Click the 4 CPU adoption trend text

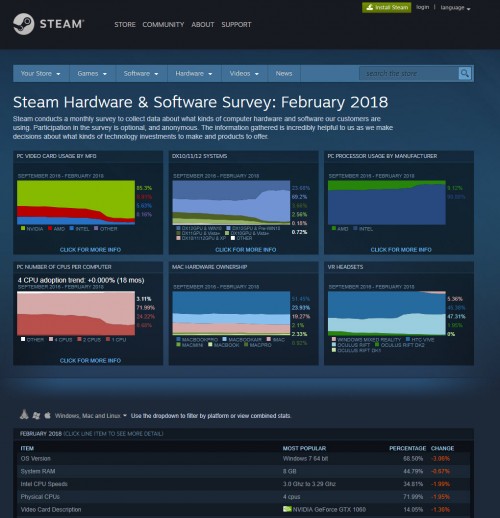[81, 280]
